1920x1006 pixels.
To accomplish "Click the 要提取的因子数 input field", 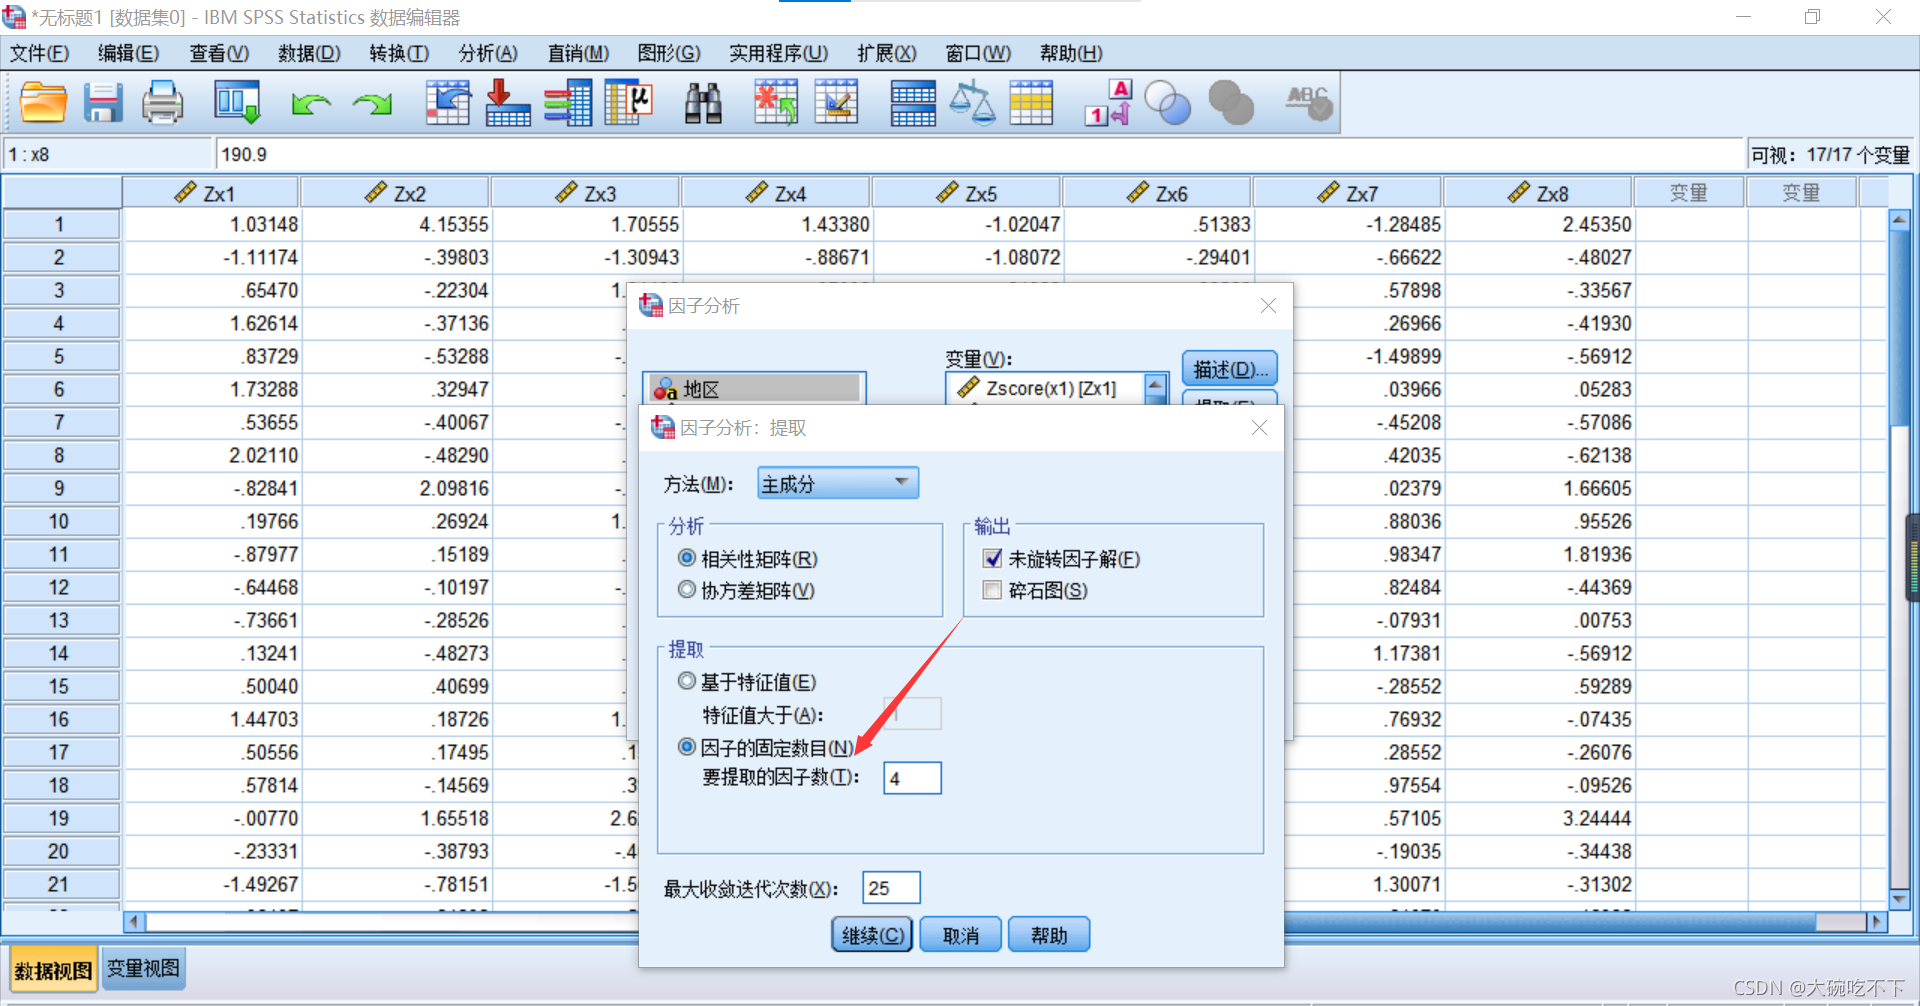I will pyautogui.click(x=912, y=778).
